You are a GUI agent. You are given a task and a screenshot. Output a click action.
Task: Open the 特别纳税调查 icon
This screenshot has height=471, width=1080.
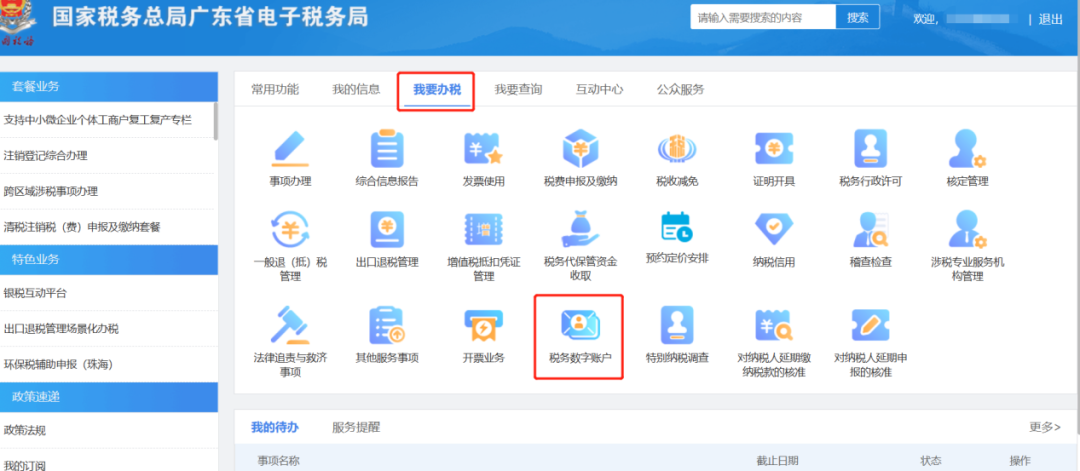coord(677,325)
